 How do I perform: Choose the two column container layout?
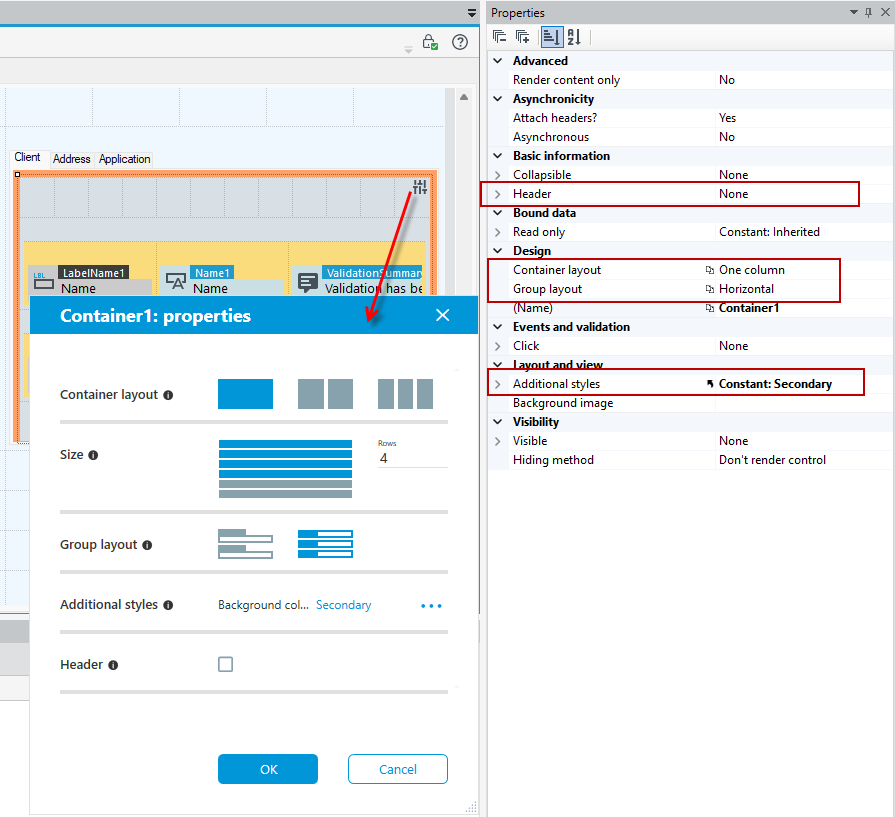(325, 394)
